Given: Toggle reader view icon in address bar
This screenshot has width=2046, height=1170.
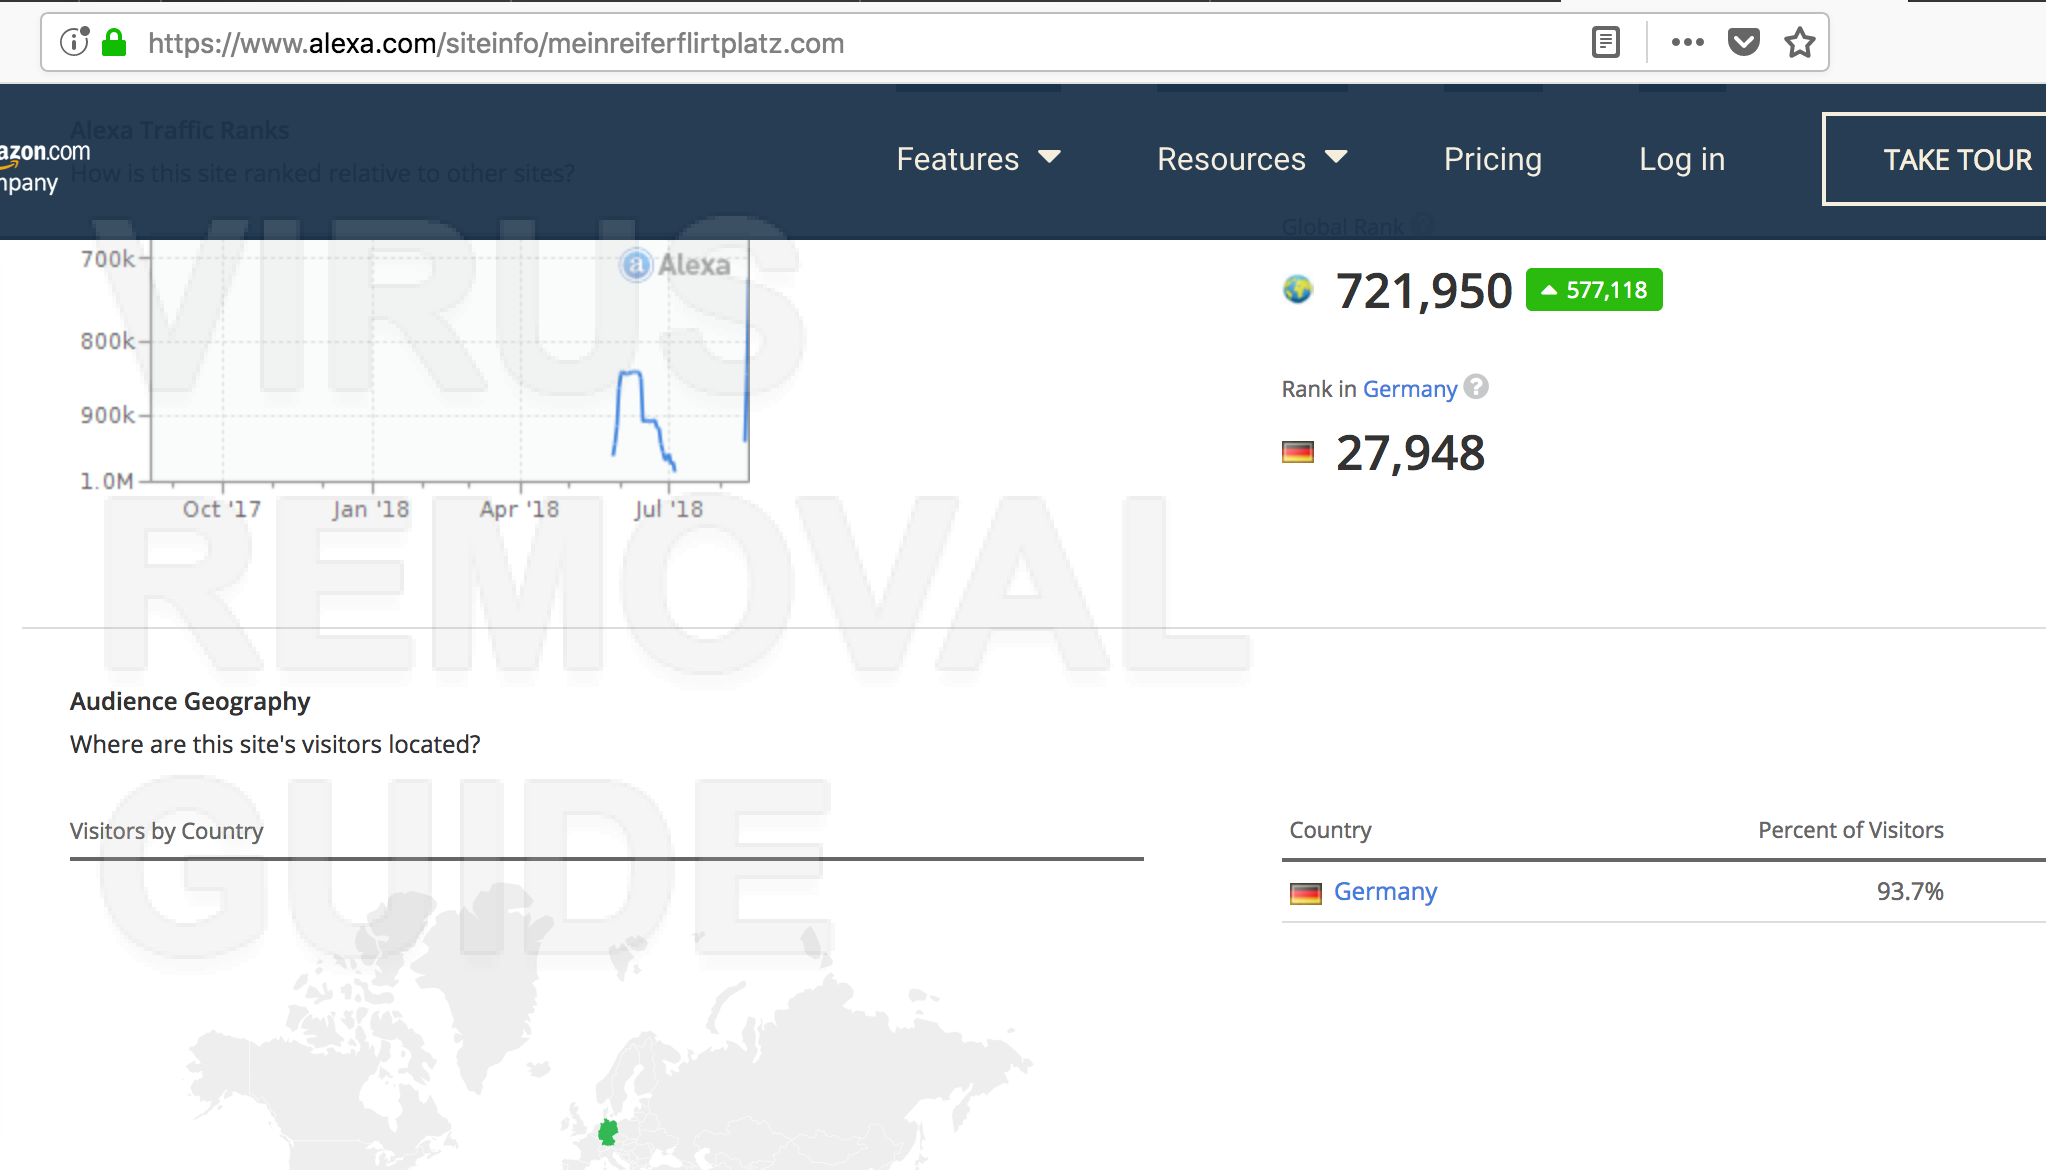Looking at the screenshot, I should click(x=1605, y=42).
